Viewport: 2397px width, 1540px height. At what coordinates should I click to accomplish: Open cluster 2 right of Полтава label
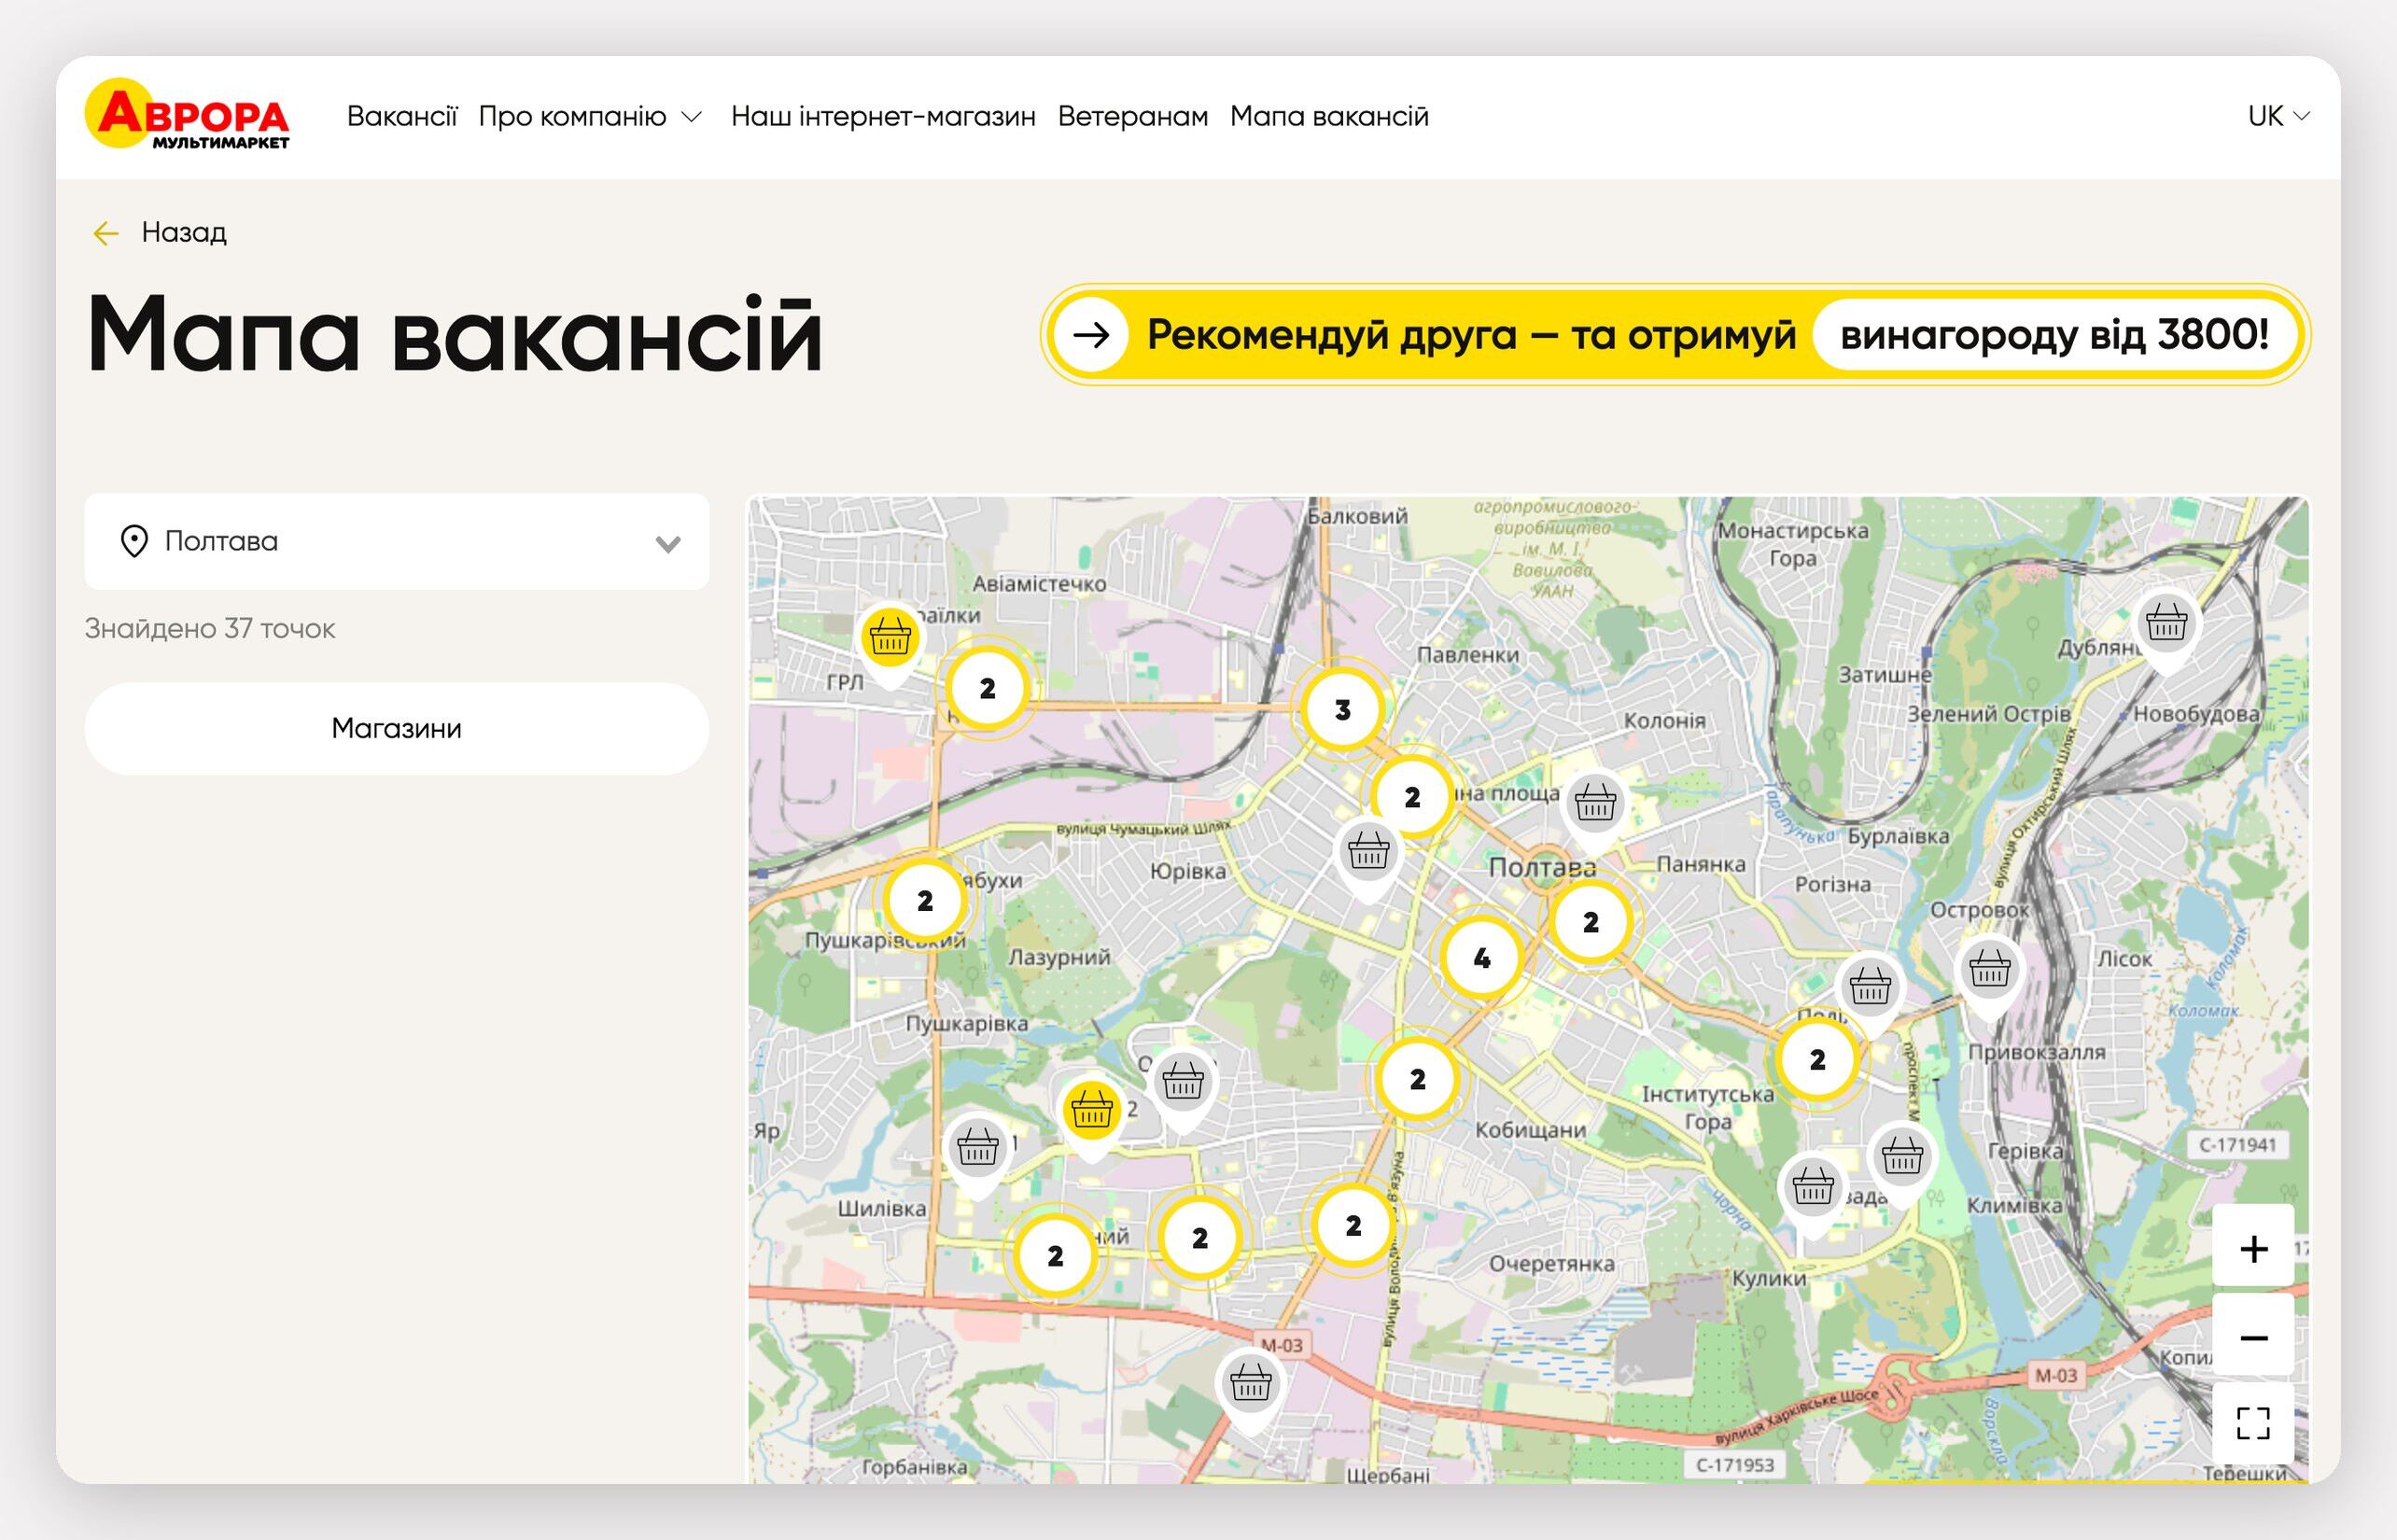pos(1591,922)
